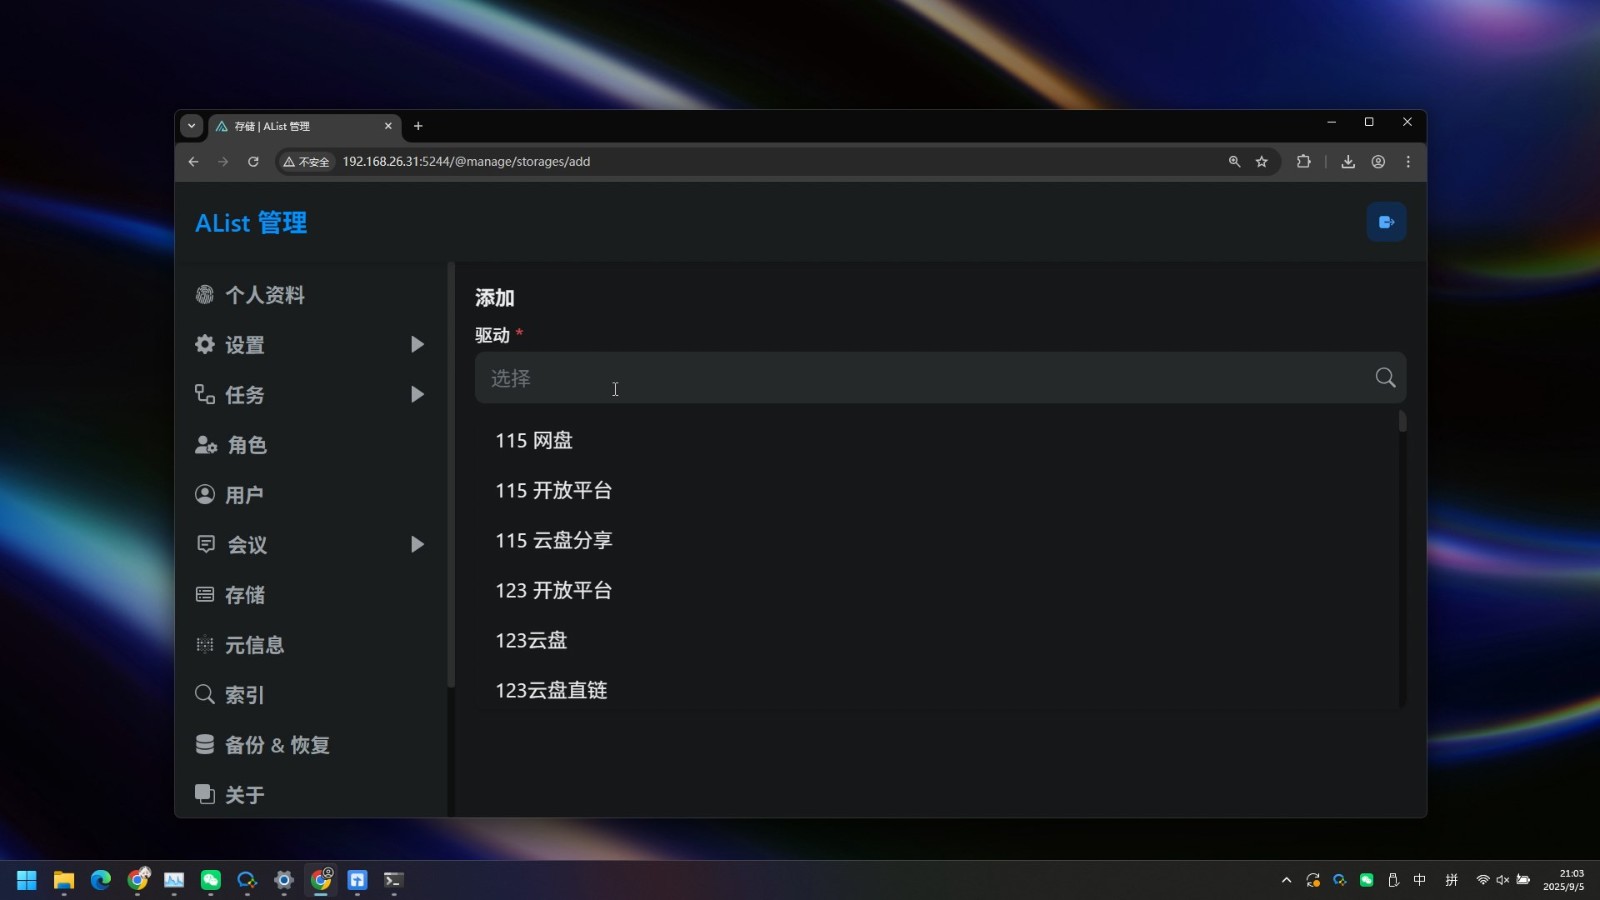The height and width of the screenshot is (900, 1600).
Task: Open 备份 & 恢复 page
Action: (277, 745)
